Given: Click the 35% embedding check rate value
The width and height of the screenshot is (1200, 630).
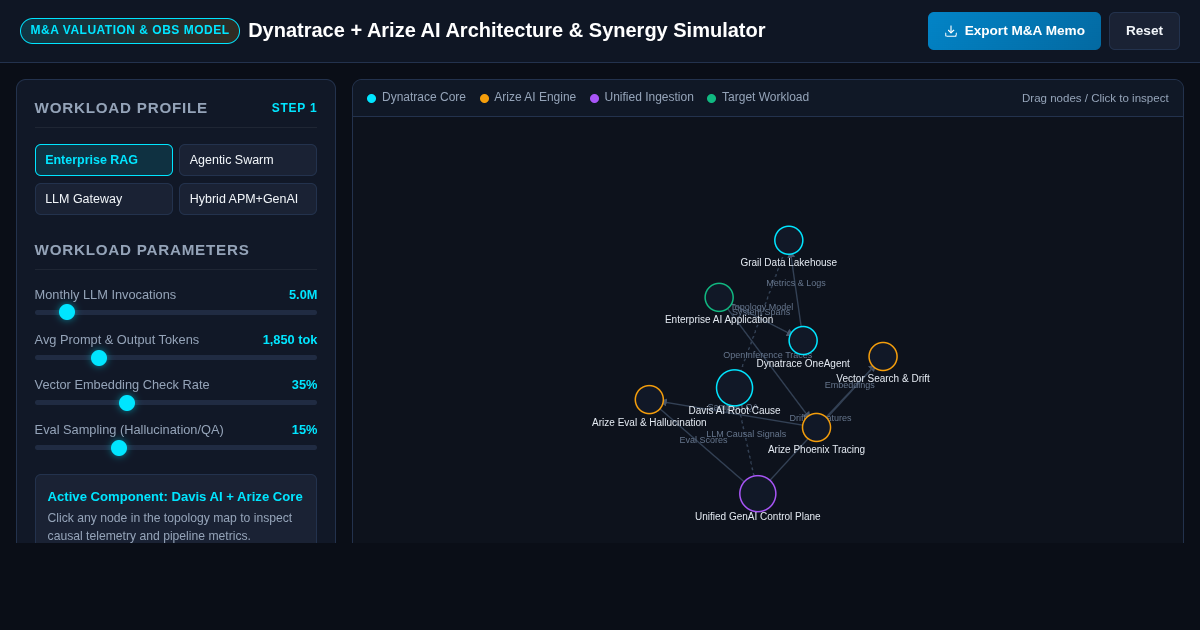Looking at the screenshot, I should (x=304, y=385).
